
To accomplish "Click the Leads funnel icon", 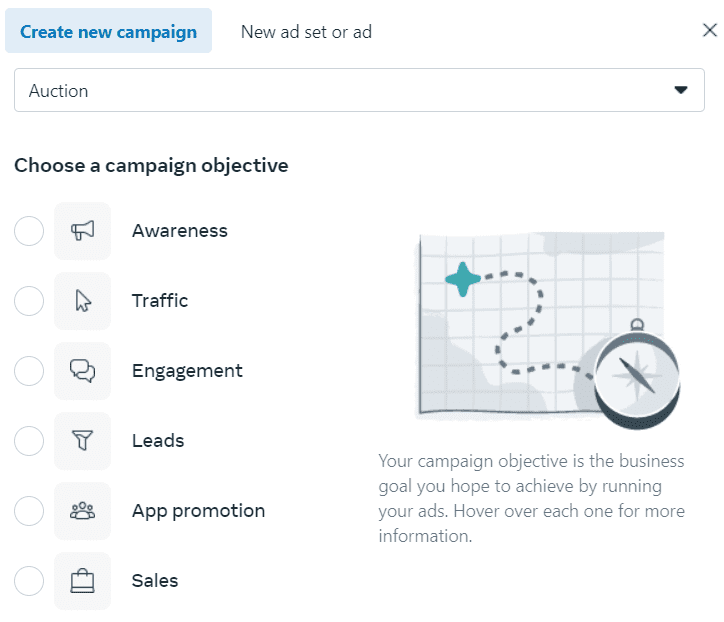I will point(83,441).
